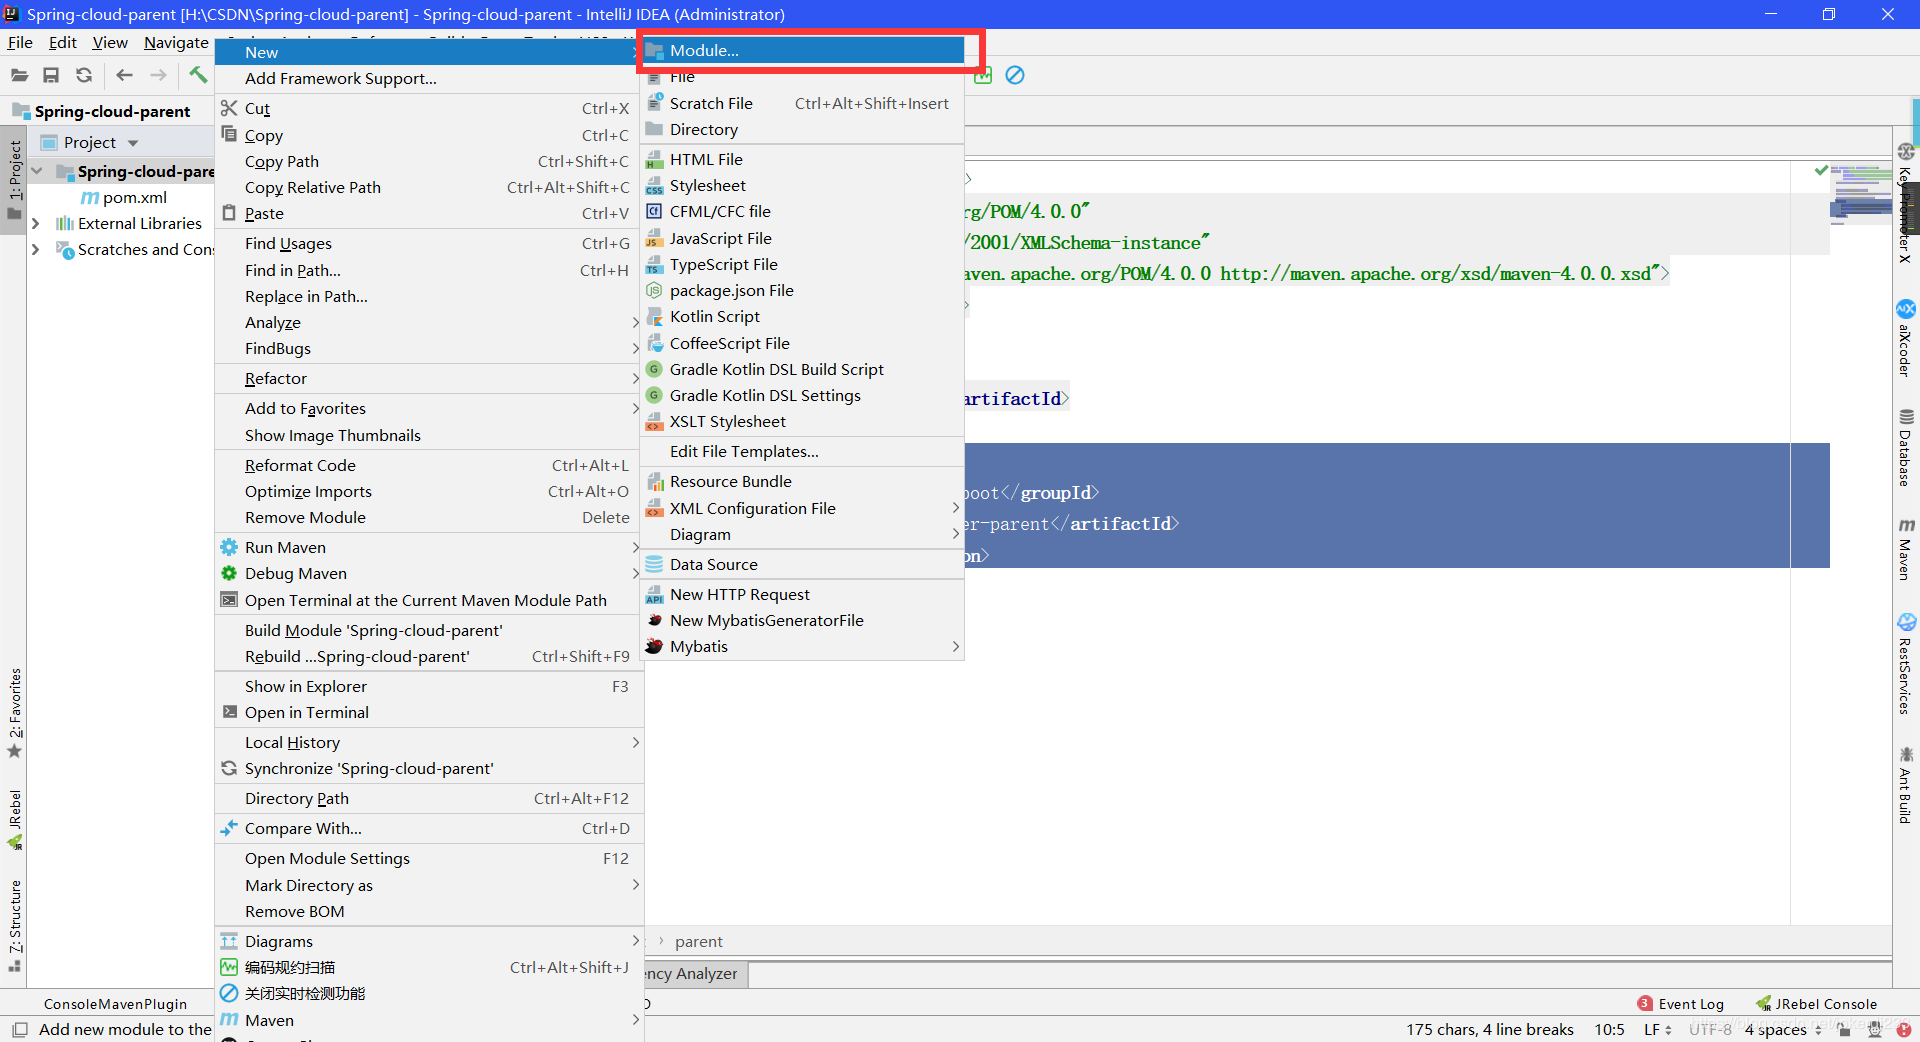Viewport: 1920px width, 1042px height.
Task: Click the 4 spaces indent selector
Action: tap(1783, 1029)
